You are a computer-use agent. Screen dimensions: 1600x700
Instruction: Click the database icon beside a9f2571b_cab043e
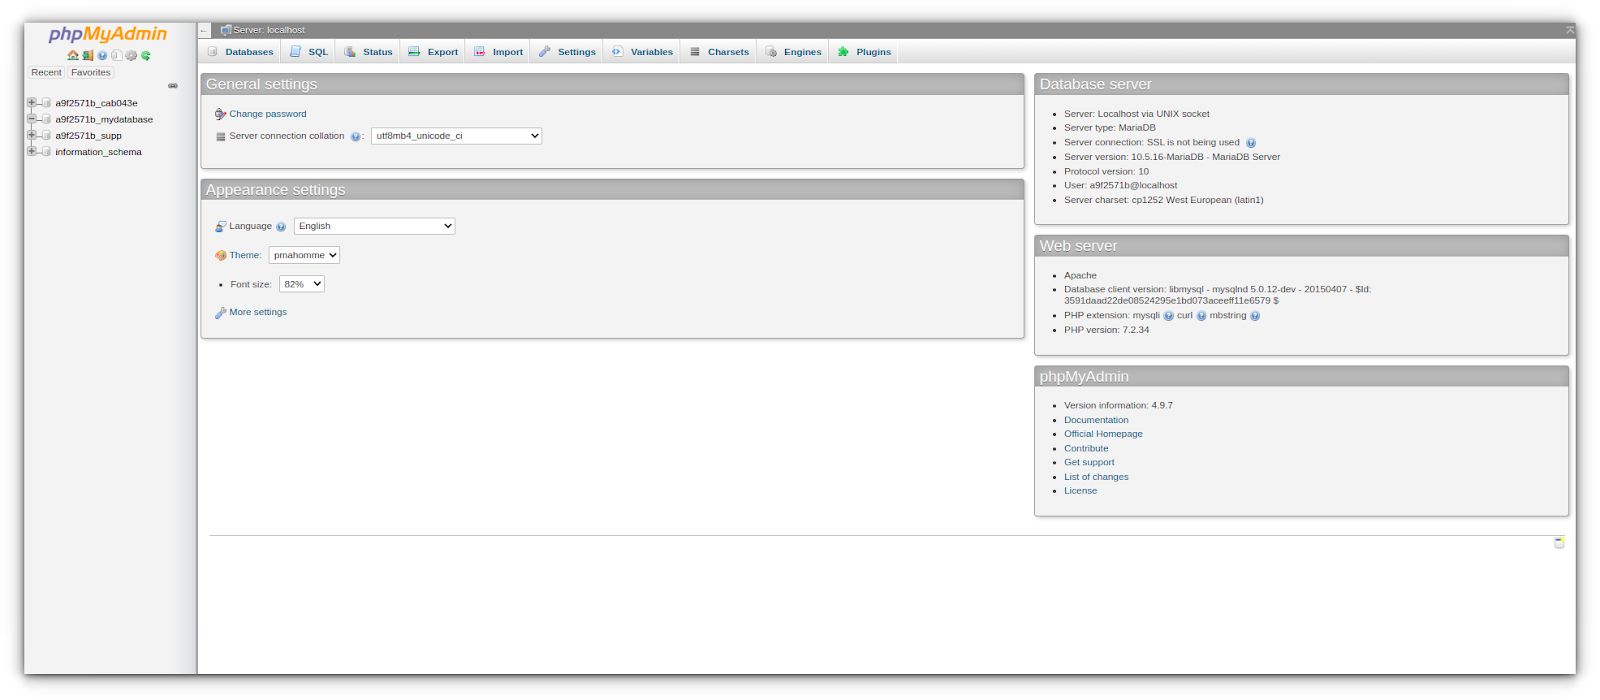tap(46, 103)
